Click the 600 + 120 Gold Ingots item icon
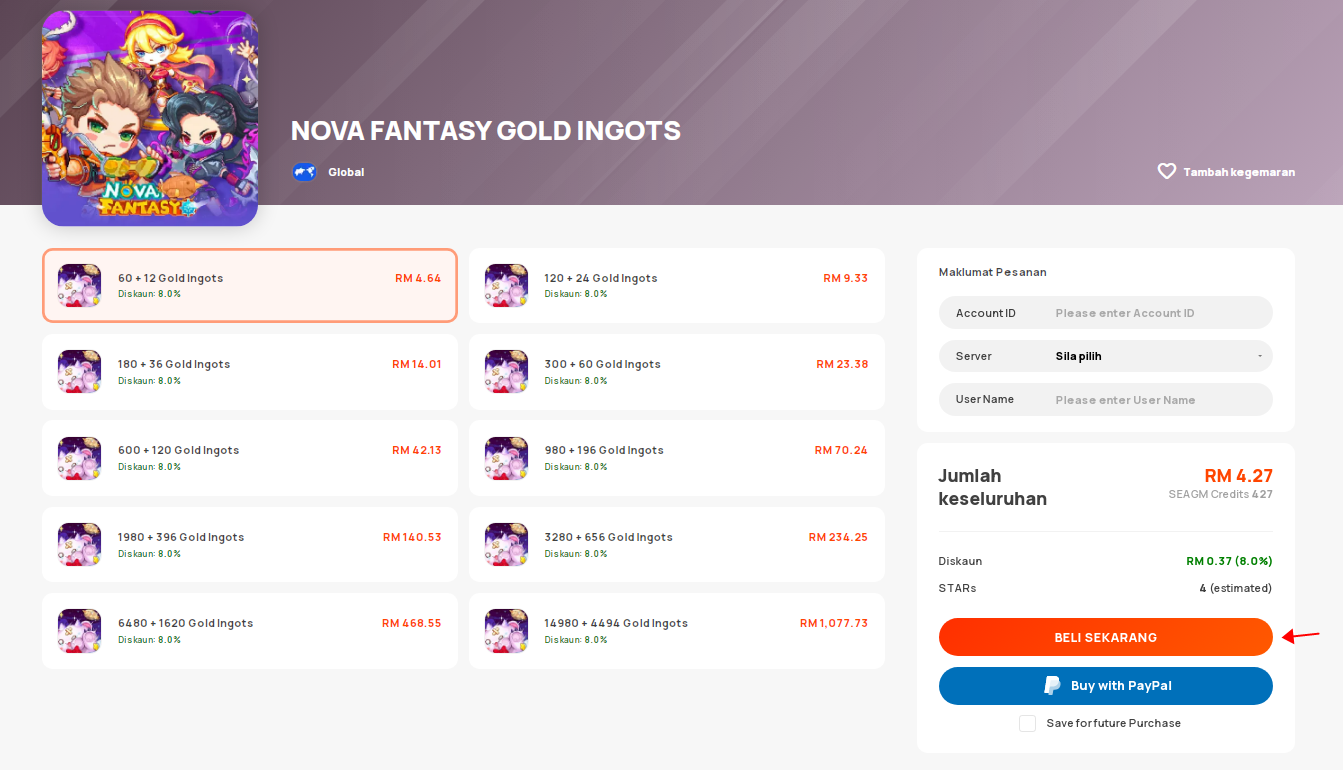 (79, 458)
